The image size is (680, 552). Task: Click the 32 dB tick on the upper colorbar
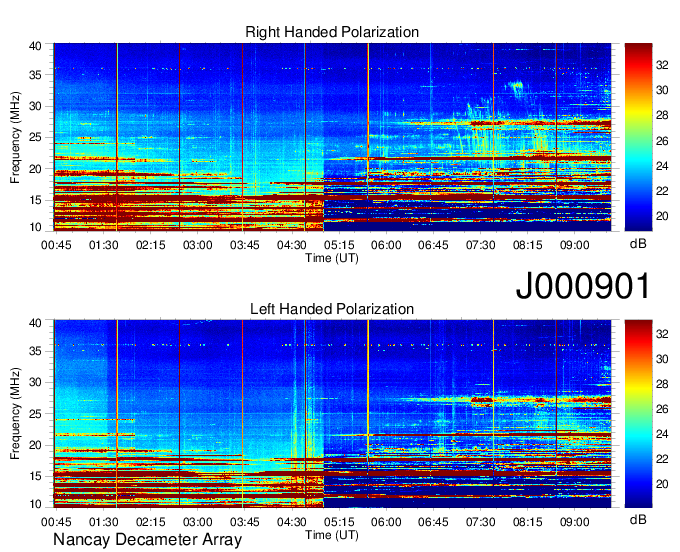662,65
